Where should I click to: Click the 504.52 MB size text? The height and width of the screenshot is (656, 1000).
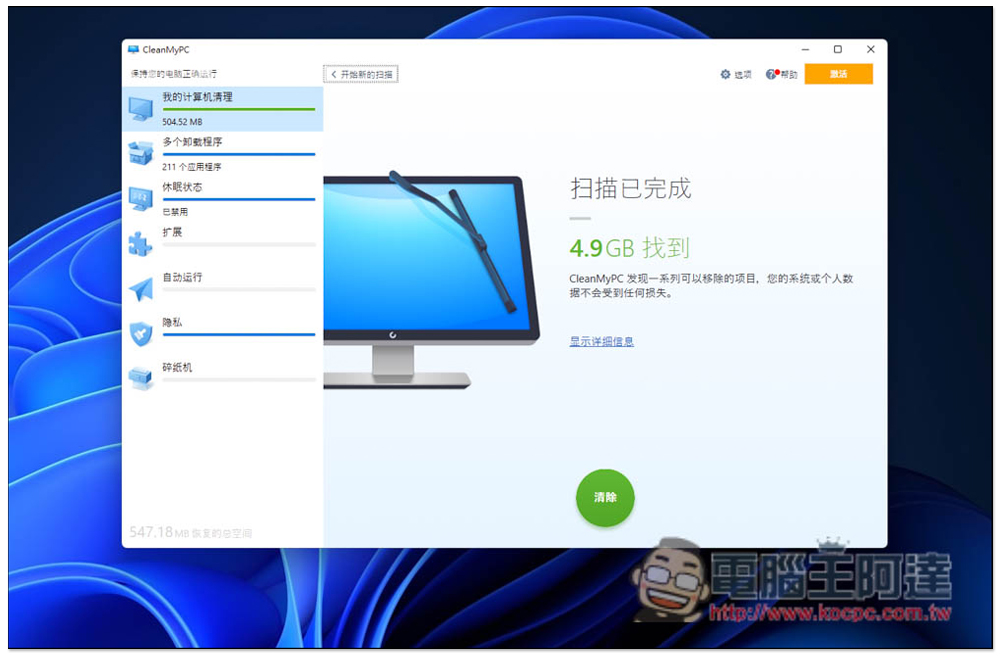(182, 122)
